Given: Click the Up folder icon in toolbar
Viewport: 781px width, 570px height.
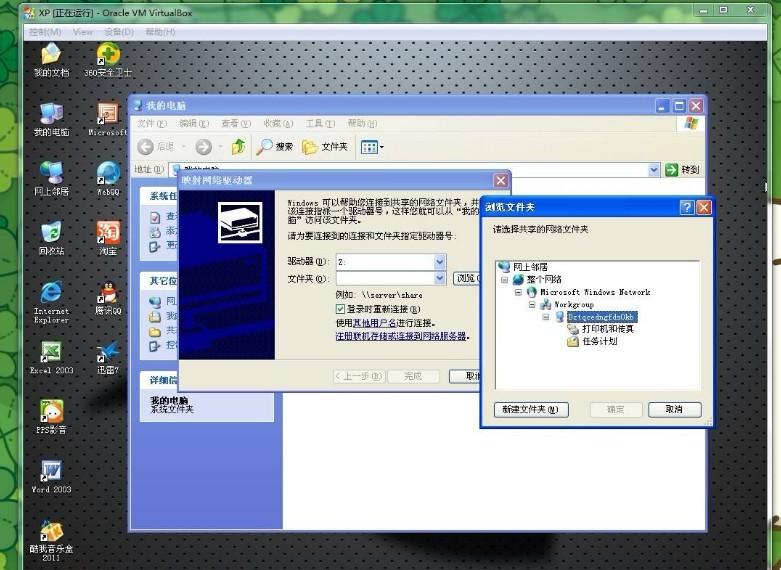Looking at the screenshot, I should pyautogui.click(x=239, y=146).
